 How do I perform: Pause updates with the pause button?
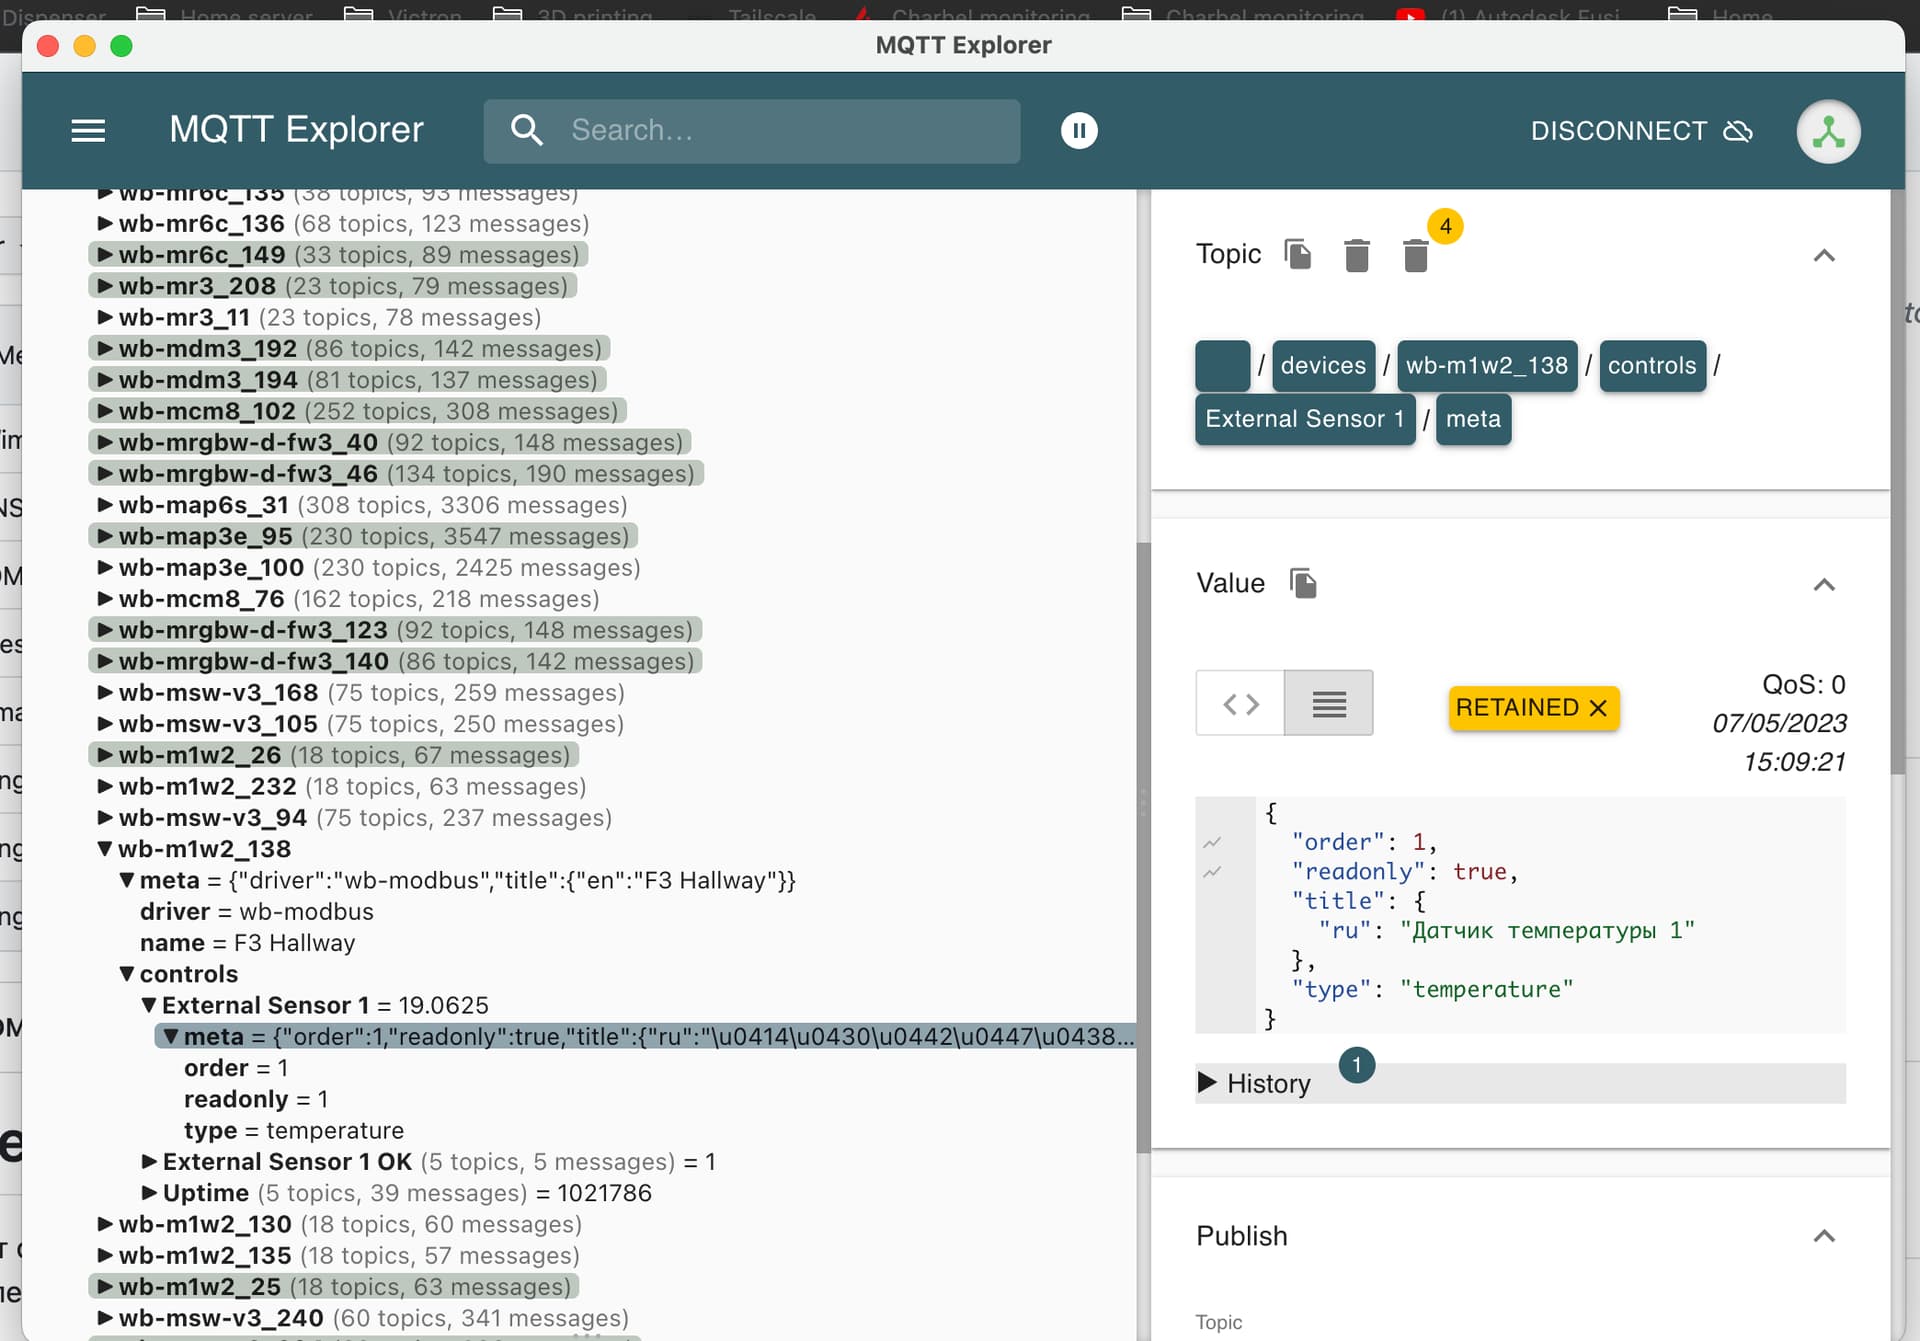point(1079,131)
